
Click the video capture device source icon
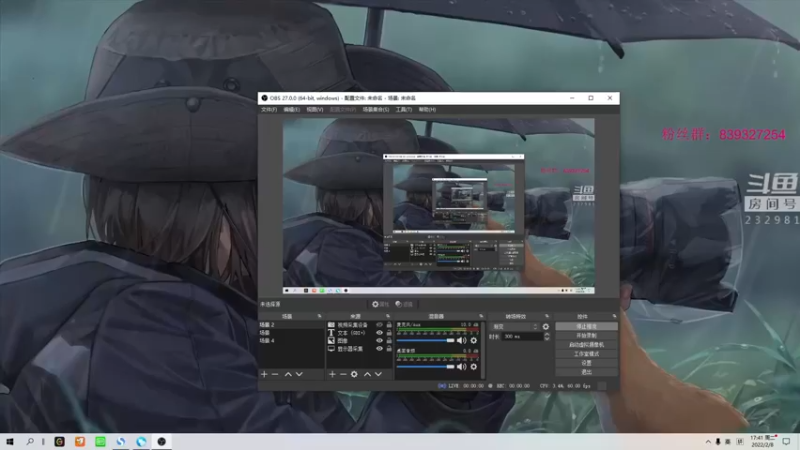[x=331, y=324]
